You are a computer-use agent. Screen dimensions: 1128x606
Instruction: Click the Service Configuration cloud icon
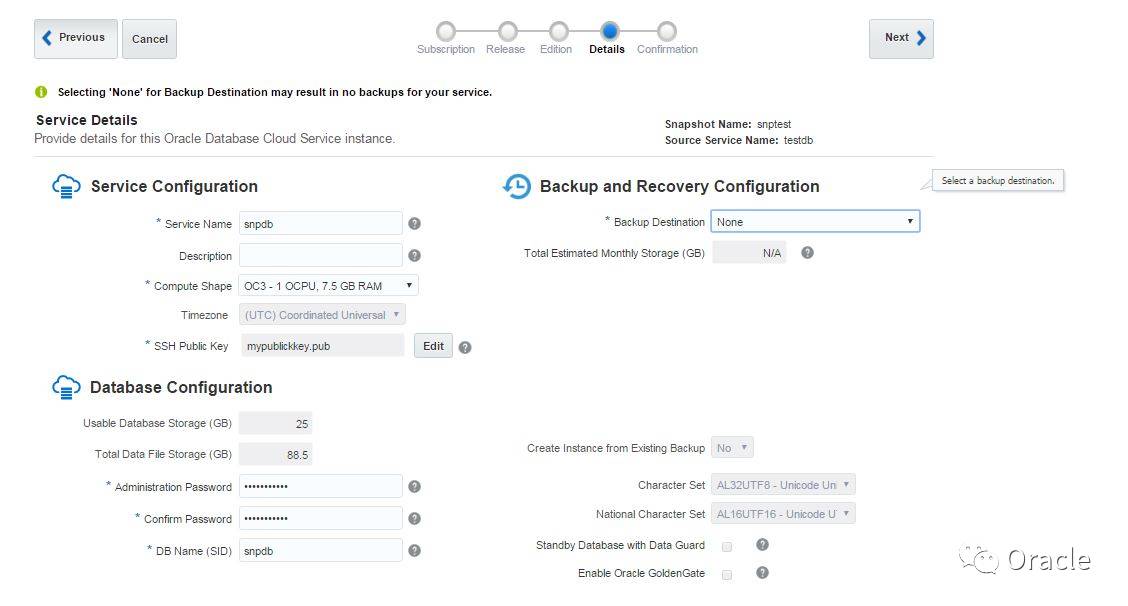(x=66, y=186)
